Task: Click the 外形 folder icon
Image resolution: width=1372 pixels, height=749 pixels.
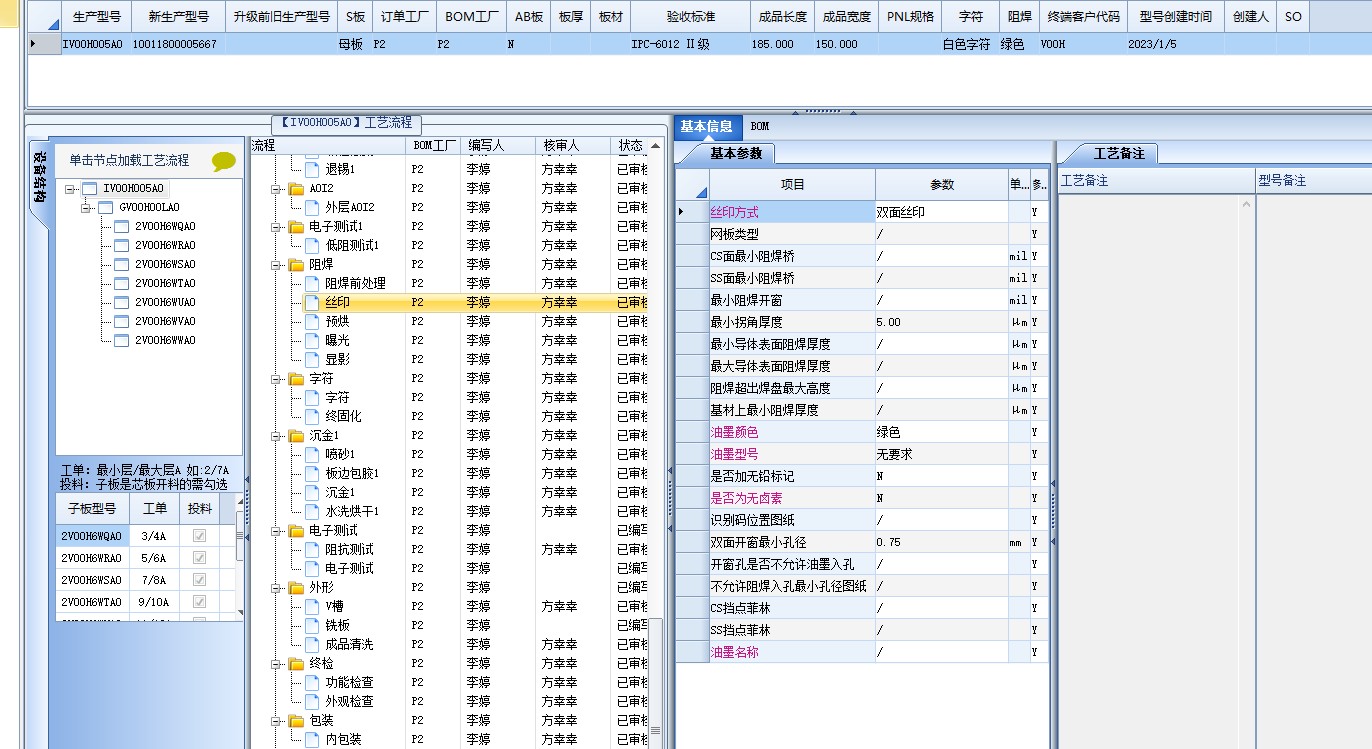Action: pos(296,588)
